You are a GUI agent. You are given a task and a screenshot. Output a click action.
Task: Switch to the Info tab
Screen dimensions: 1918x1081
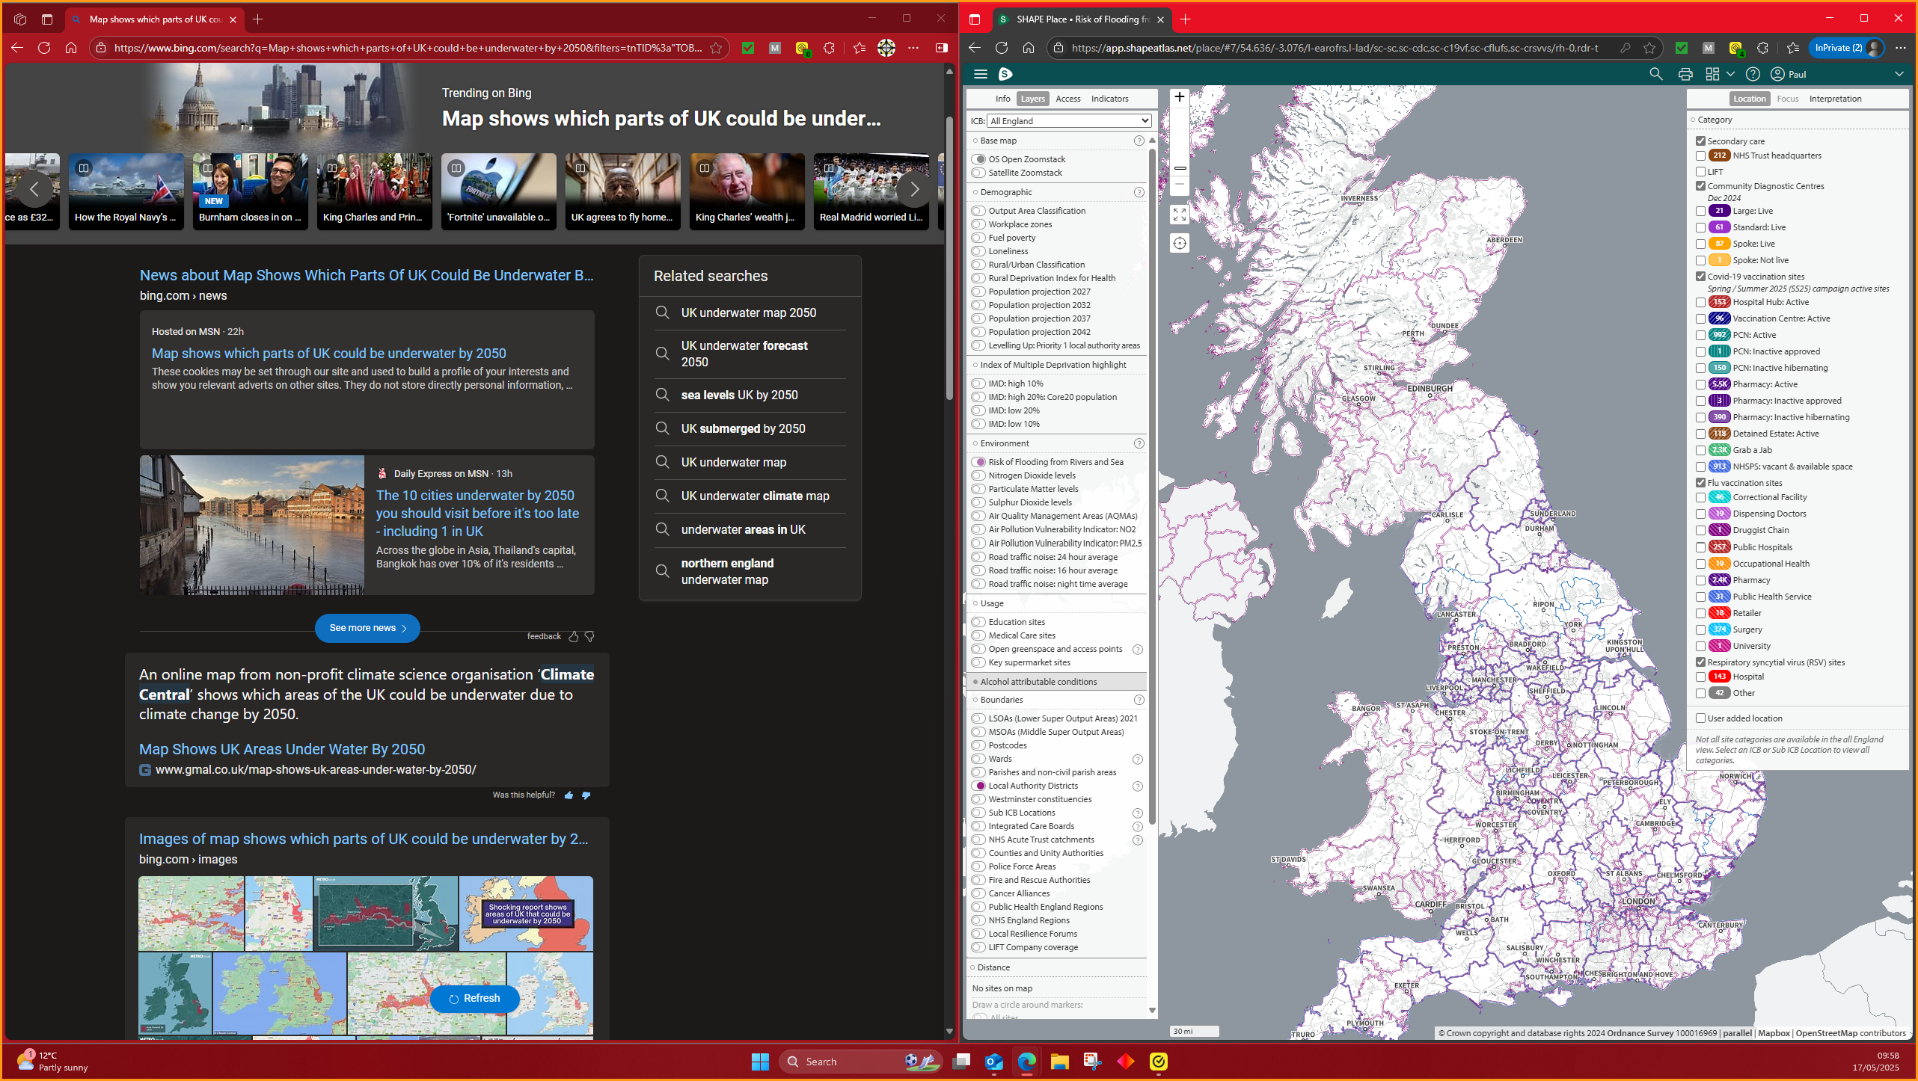pos(1002,99)
